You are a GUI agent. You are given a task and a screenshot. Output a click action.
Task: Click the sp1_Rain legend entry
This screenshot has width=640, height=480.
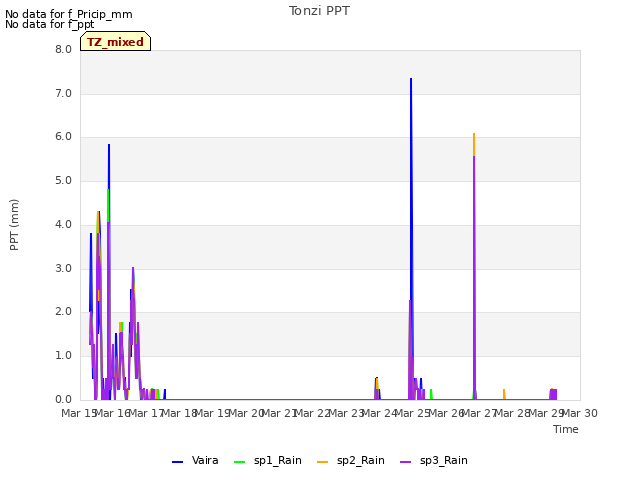coord(268,460)
